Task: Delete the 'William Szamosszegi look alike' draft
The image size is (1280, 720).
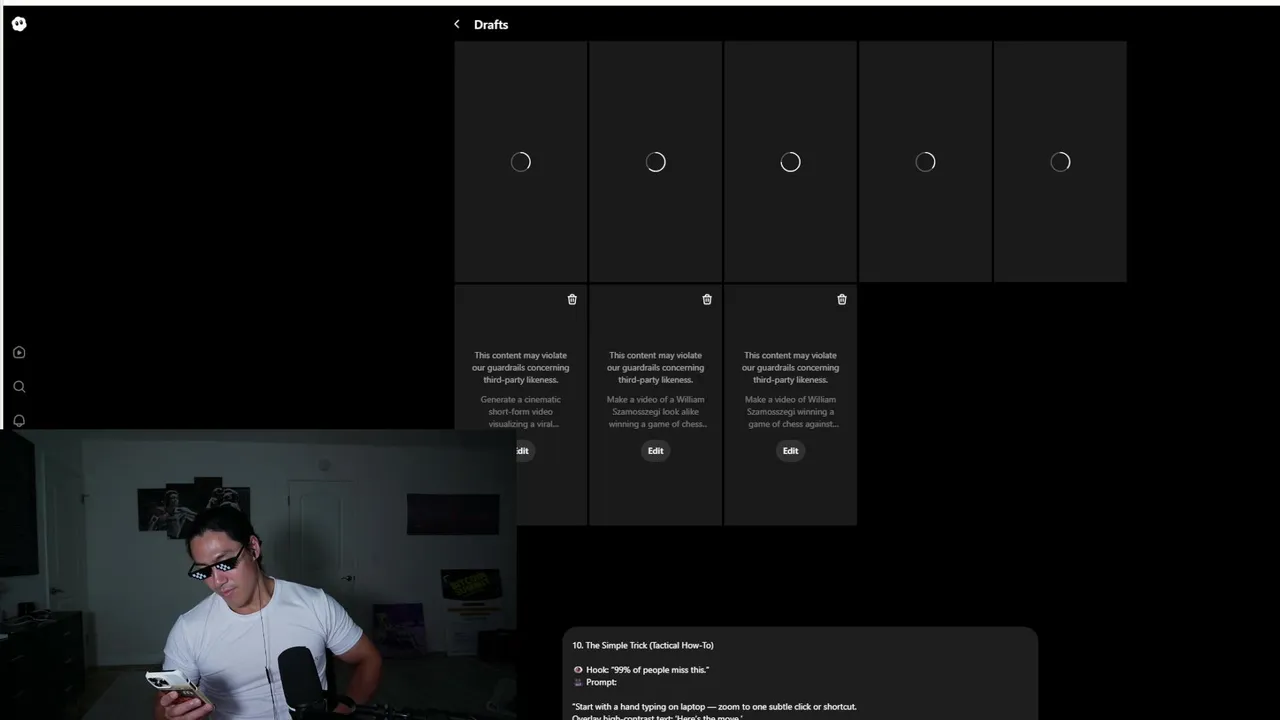Action: 707,299
